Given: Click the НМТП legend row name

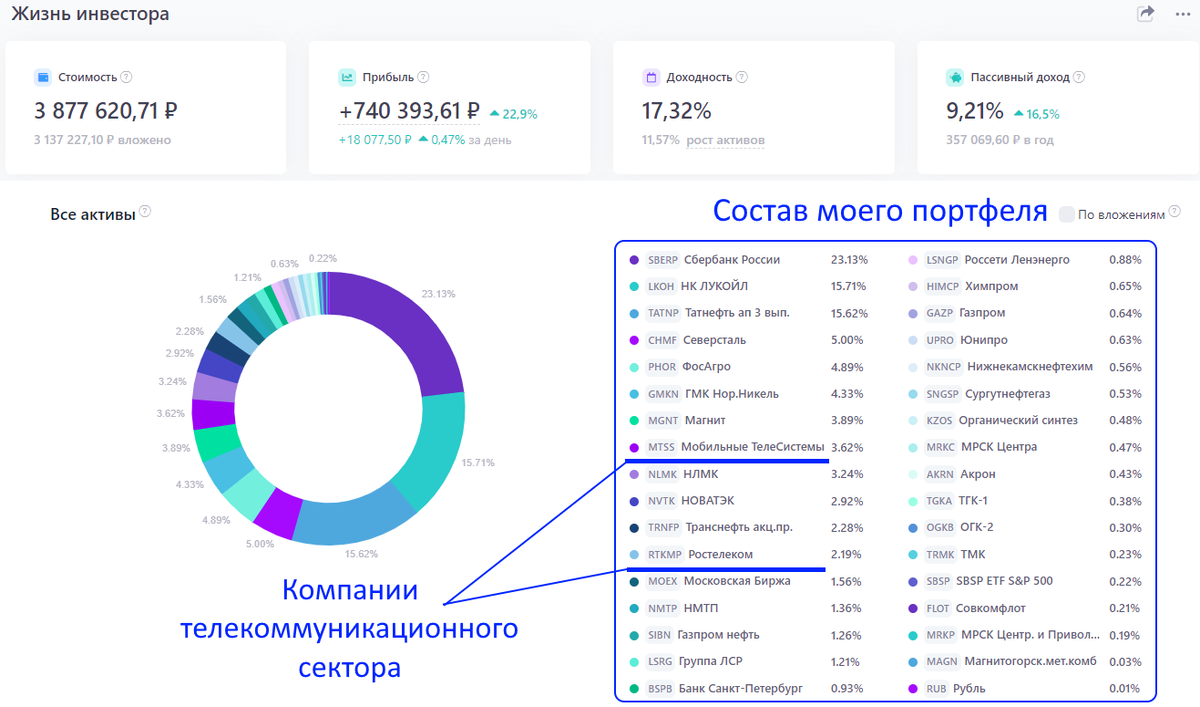Looking at the screenshot, I should click(703, 608).
